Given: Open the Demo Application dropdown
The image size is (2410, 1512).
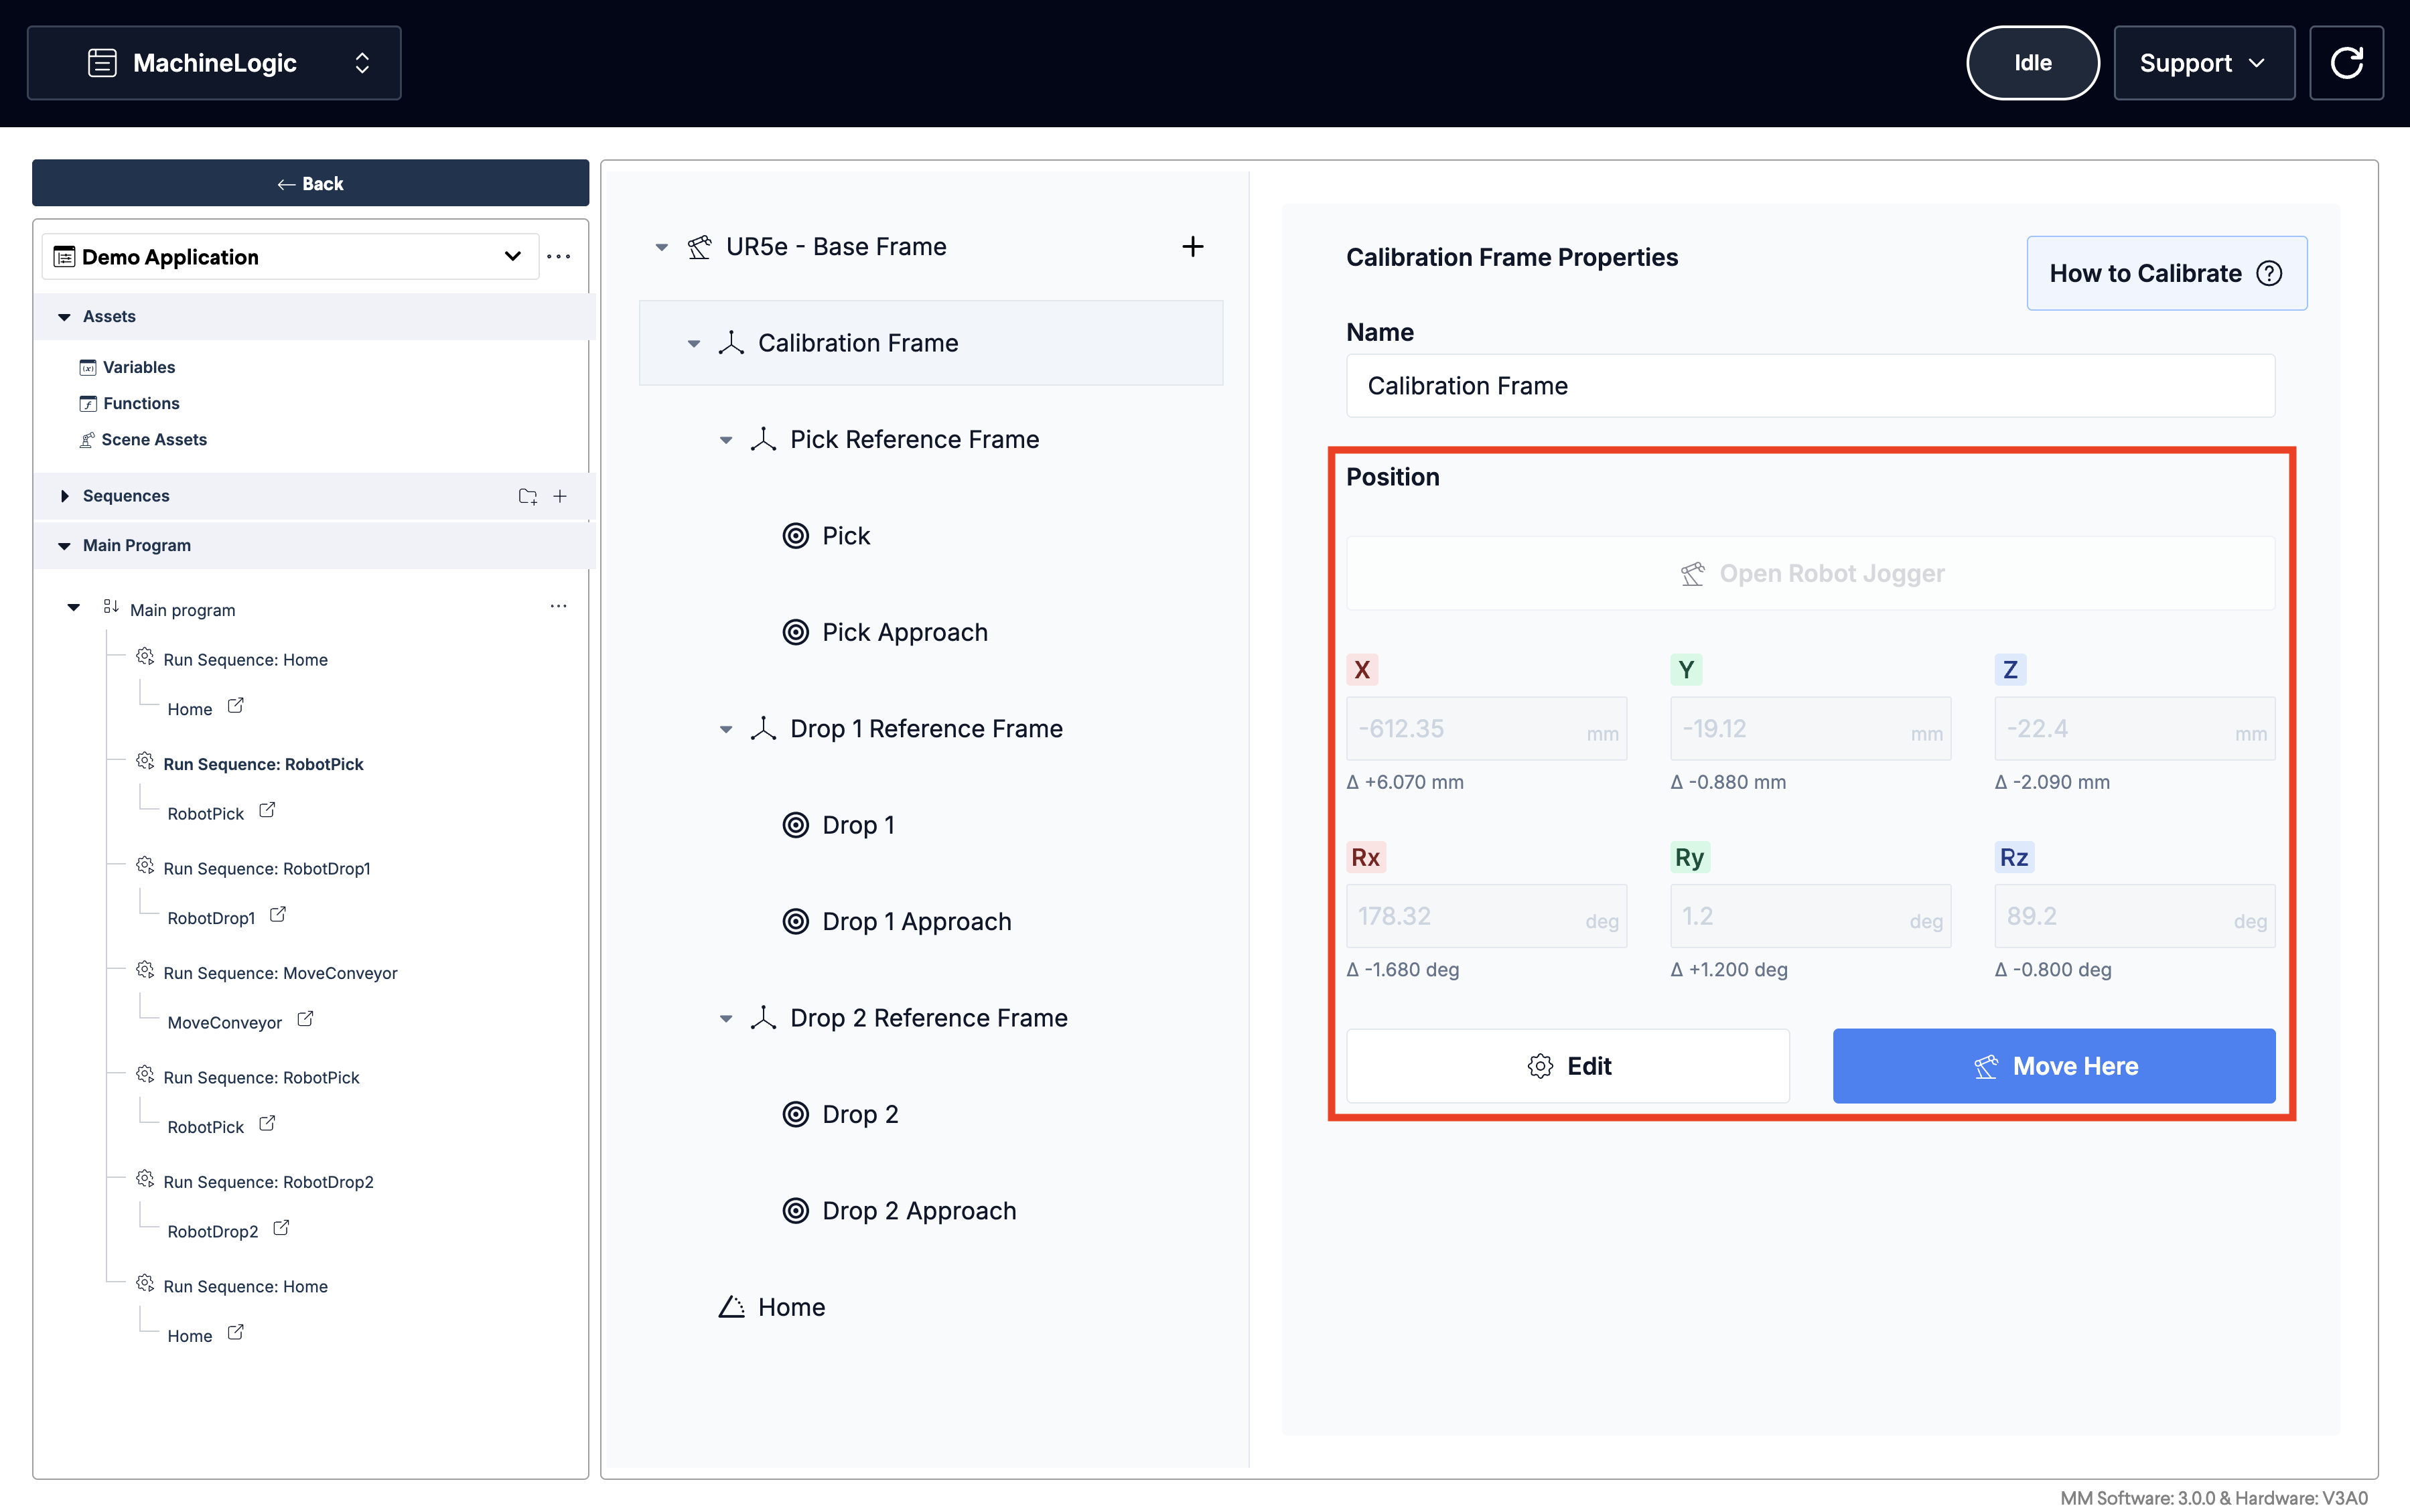Looking at the screenshot, I should click(290, 257).
